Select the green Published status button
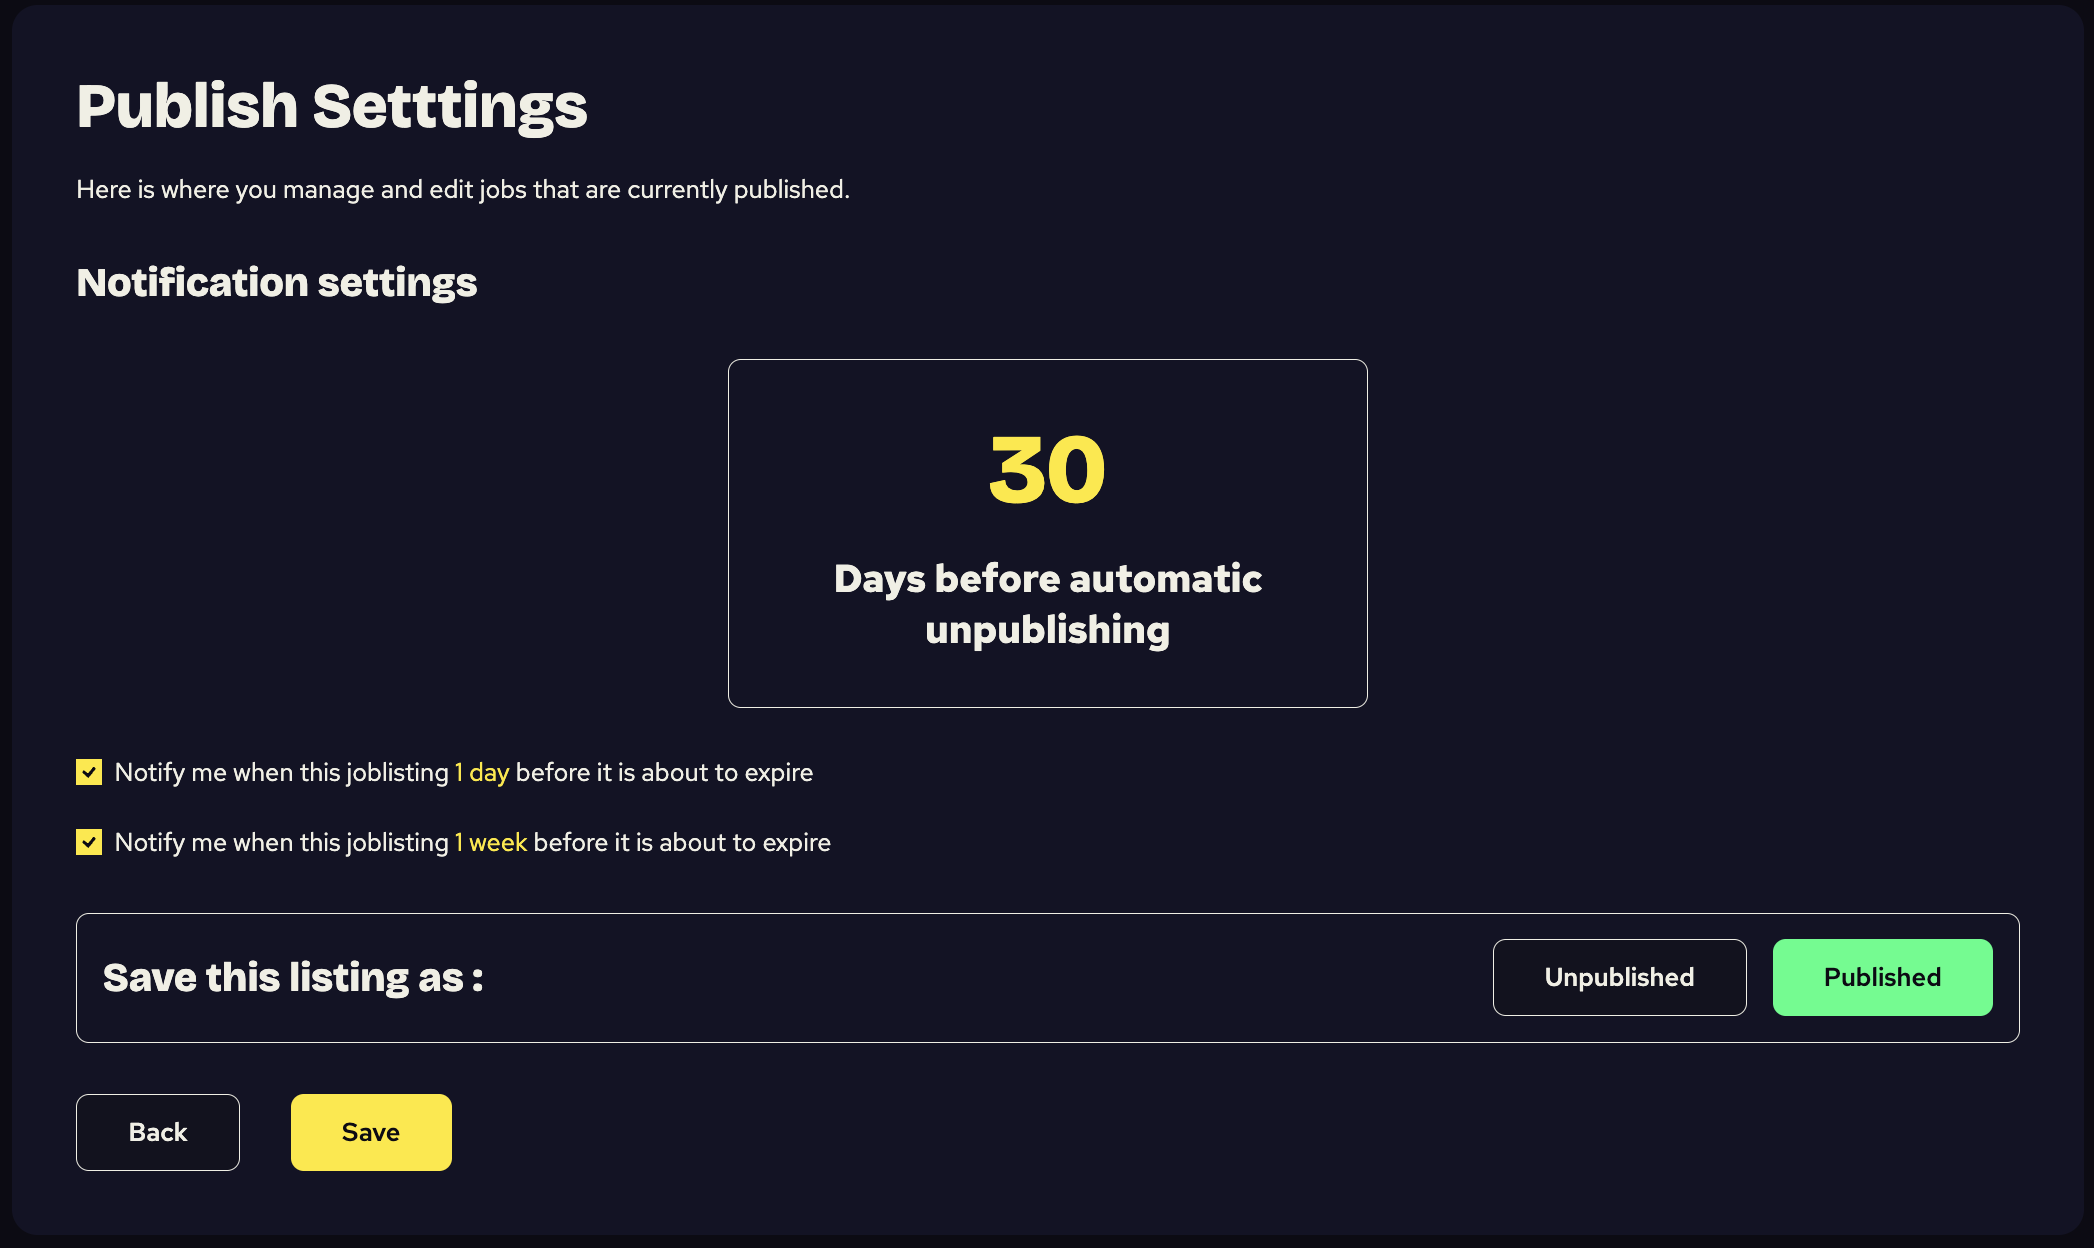The height and width of the screenshot is (1248, 2094). (x=1882, y=977)
